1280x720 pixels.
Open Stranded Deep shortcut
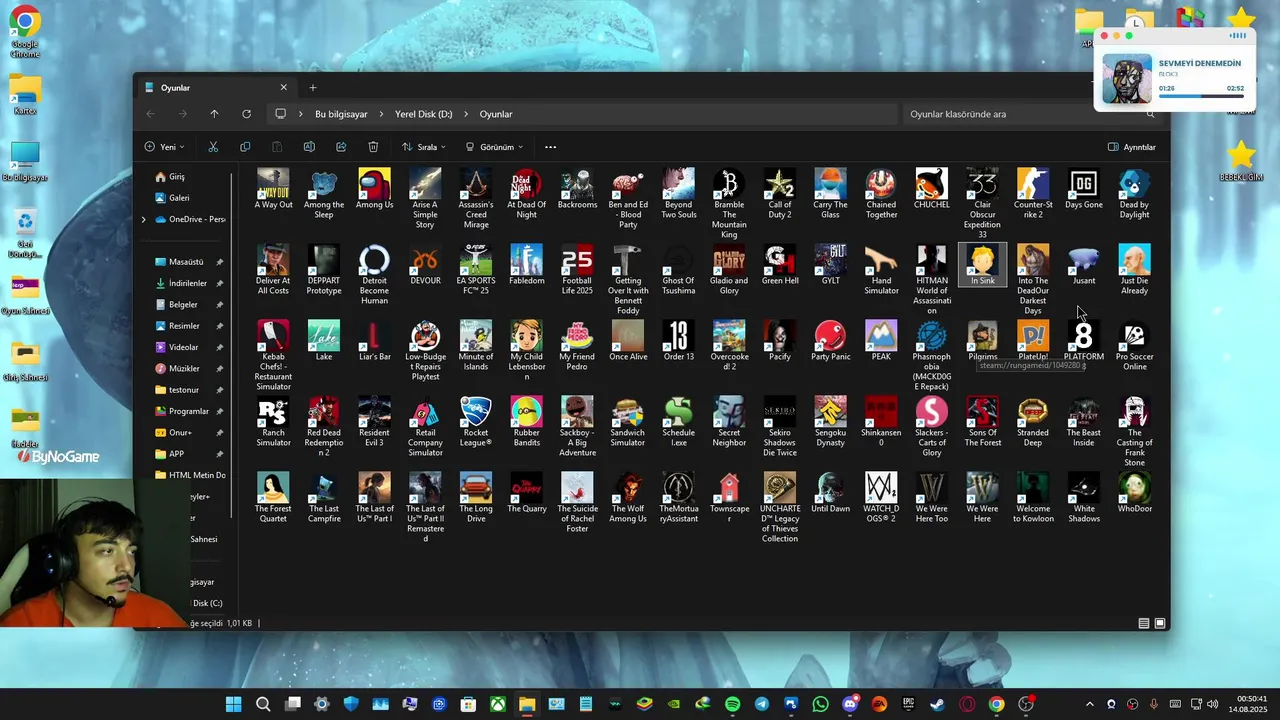(1033, 422)
